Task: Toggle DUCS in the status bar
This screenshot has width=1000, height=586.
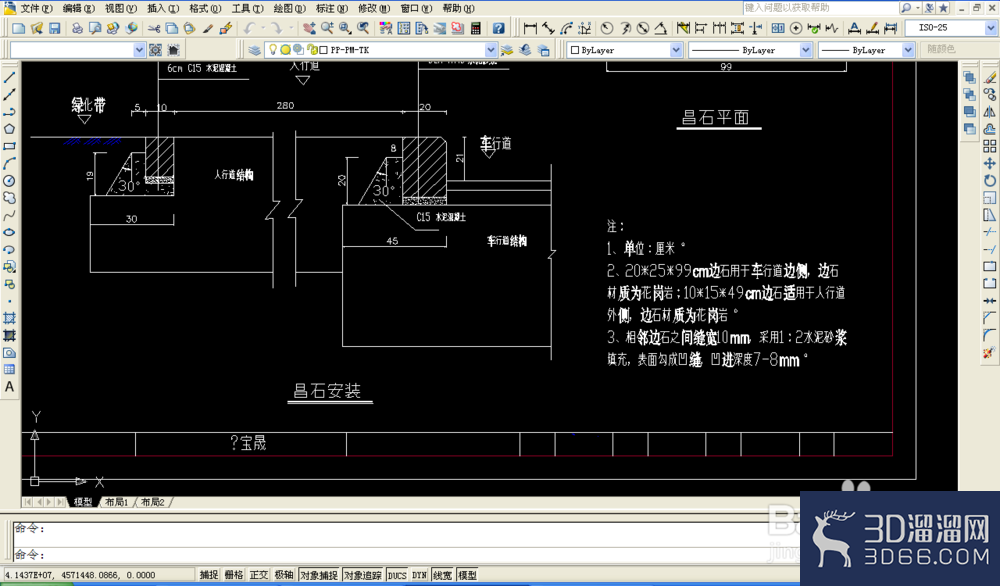Action: [x=397, y=575]
